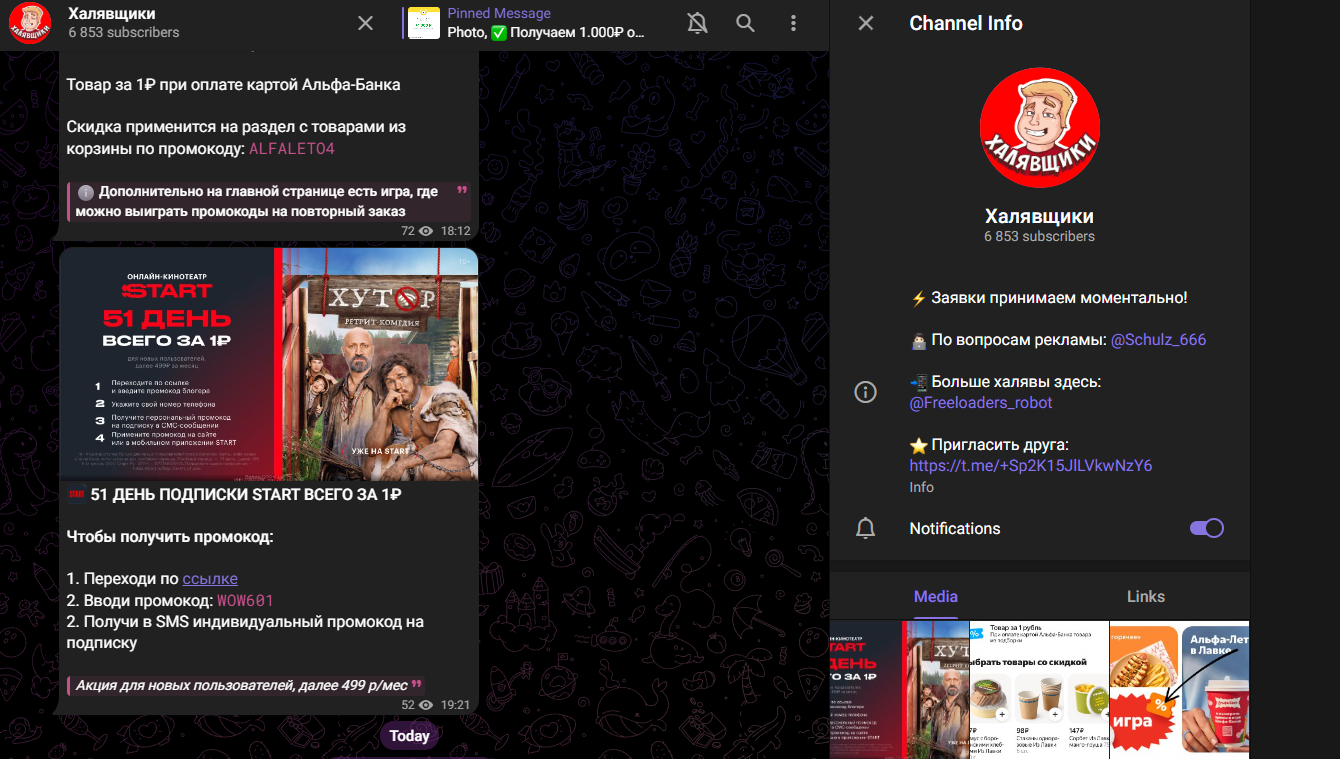Open pinned message 'Photo, Получаем 1.000₽'

546,23
